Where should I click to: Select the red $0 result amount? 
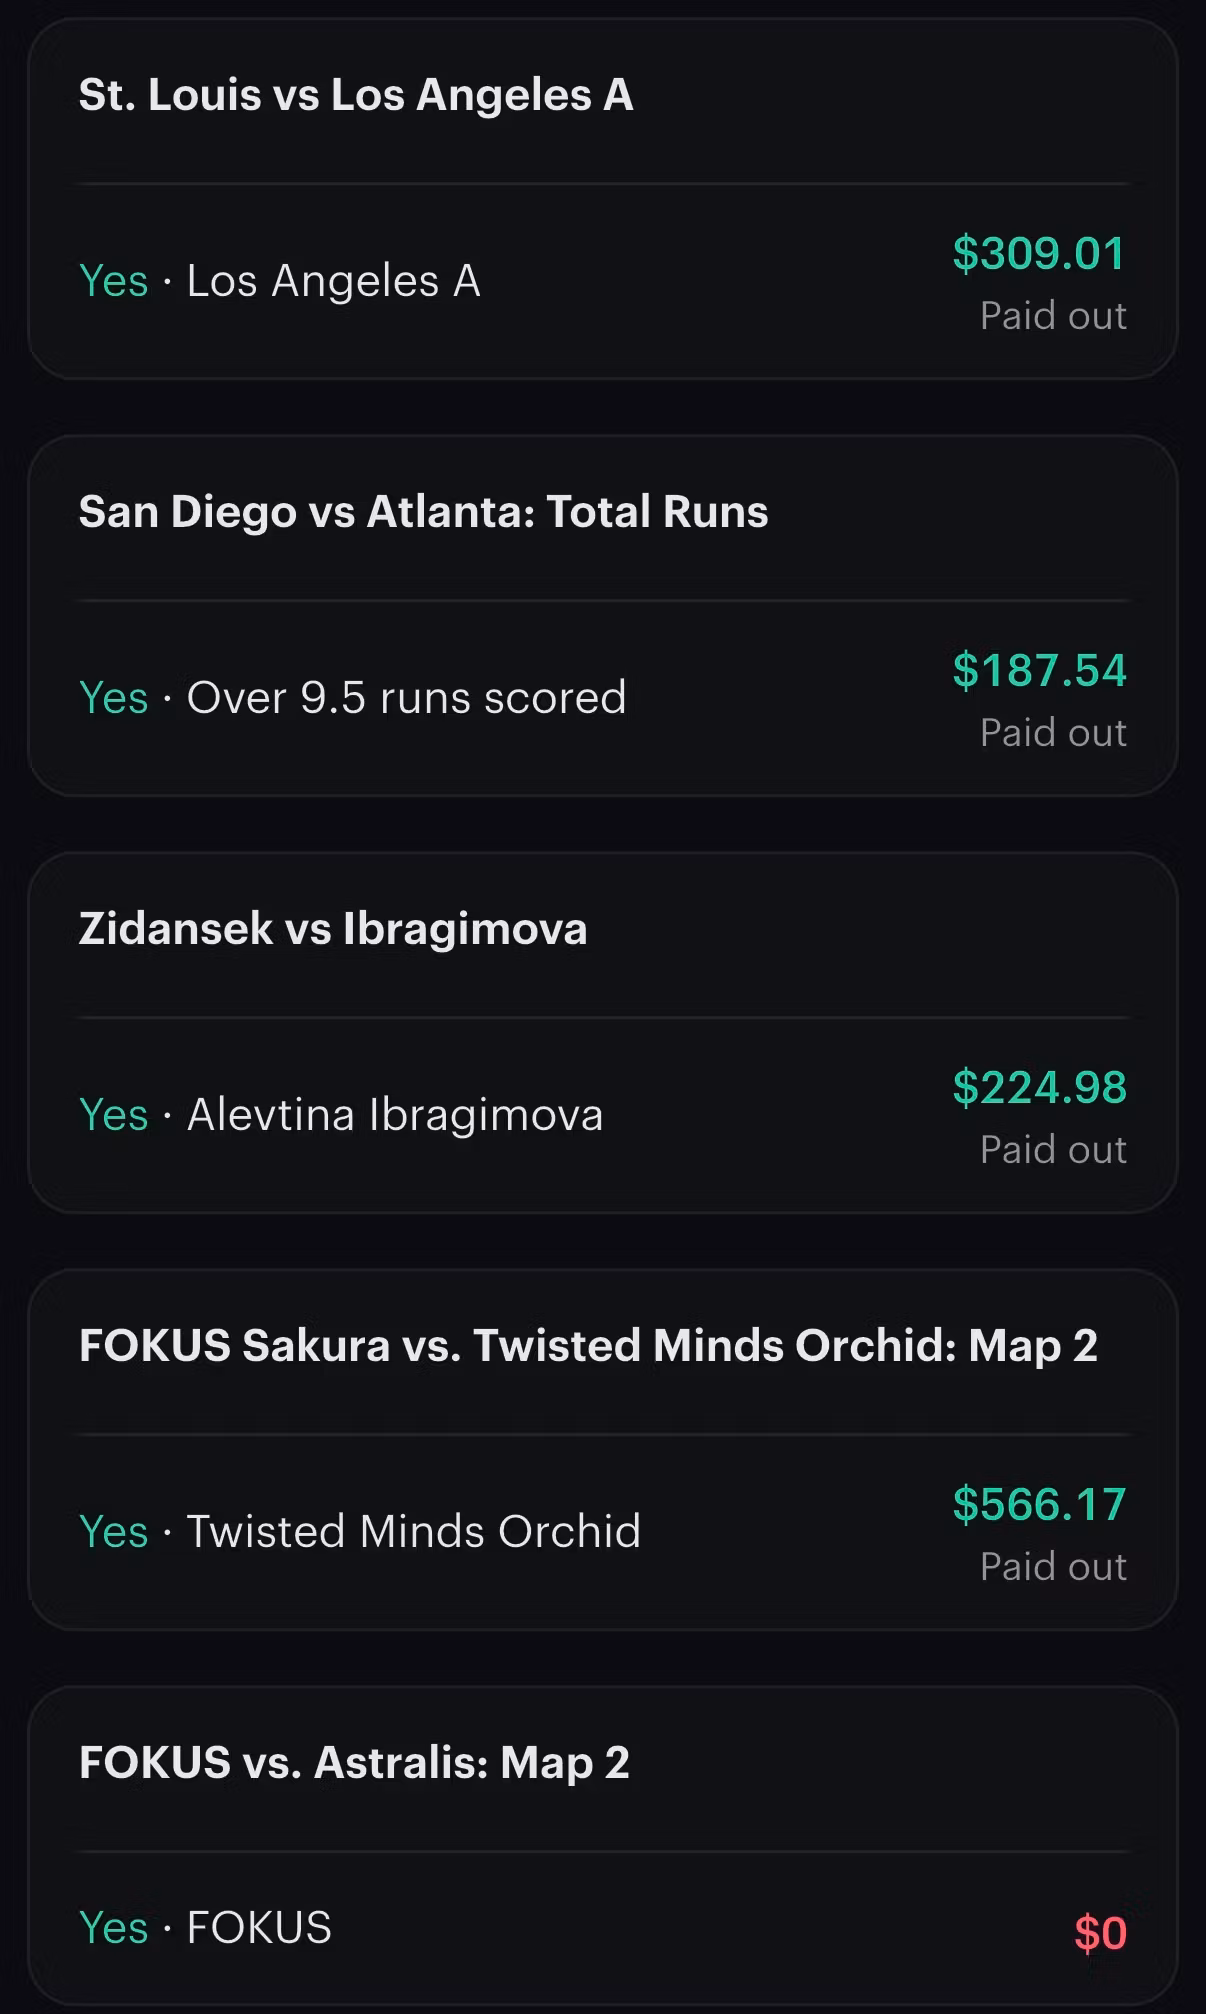1100,1933
